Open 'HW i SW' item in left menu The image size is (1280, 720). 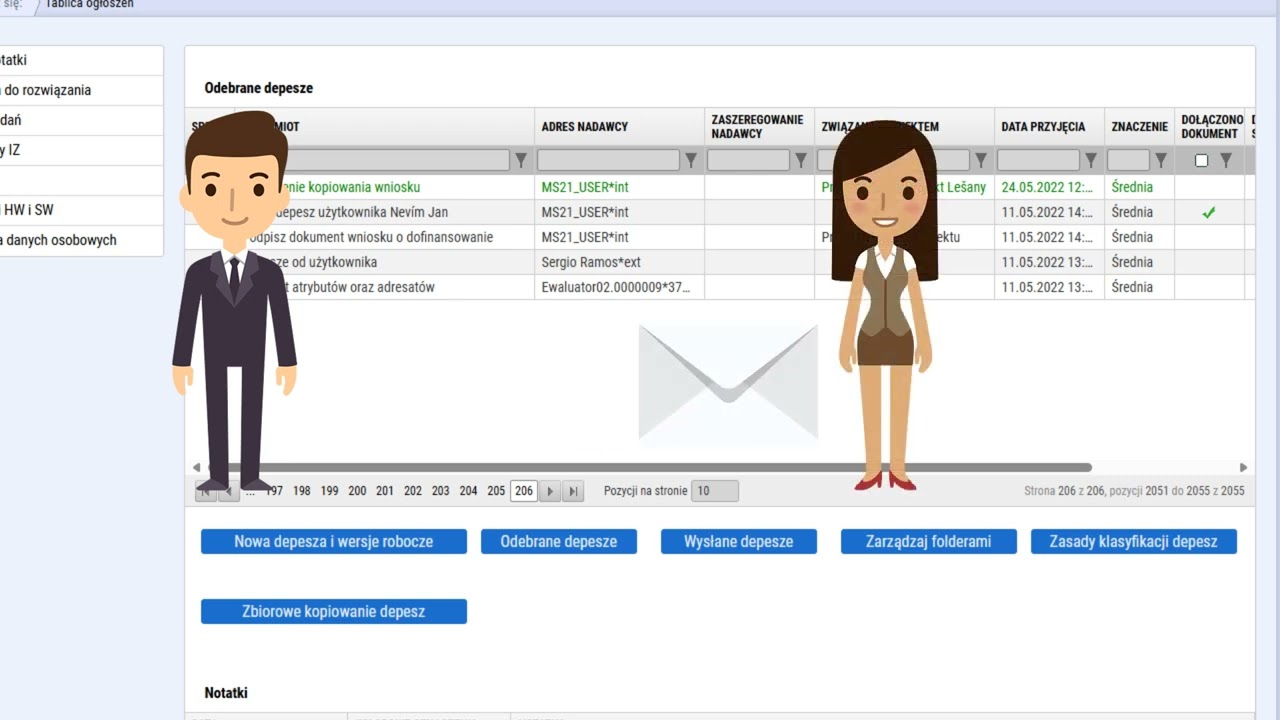(x=80, y=210)
